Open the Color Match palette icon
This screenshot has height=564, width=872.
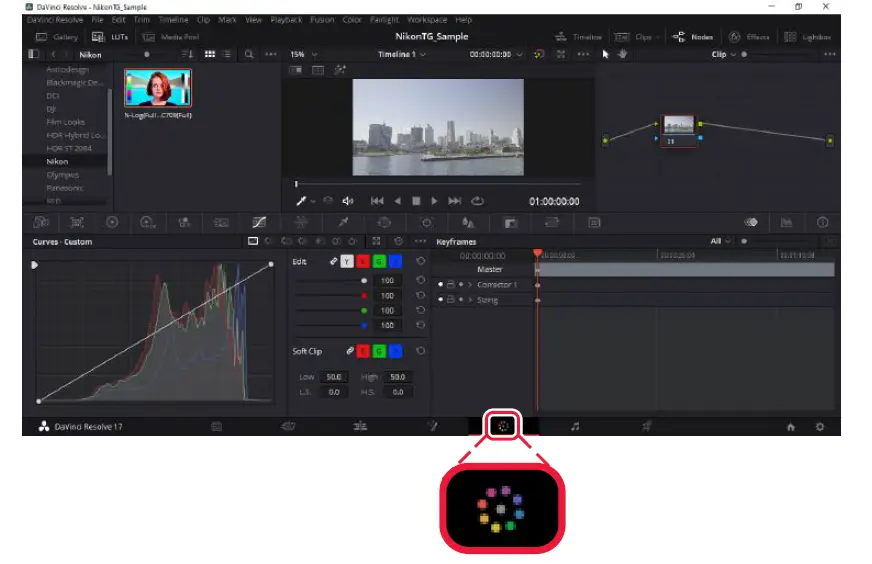[x=77, y=222]
